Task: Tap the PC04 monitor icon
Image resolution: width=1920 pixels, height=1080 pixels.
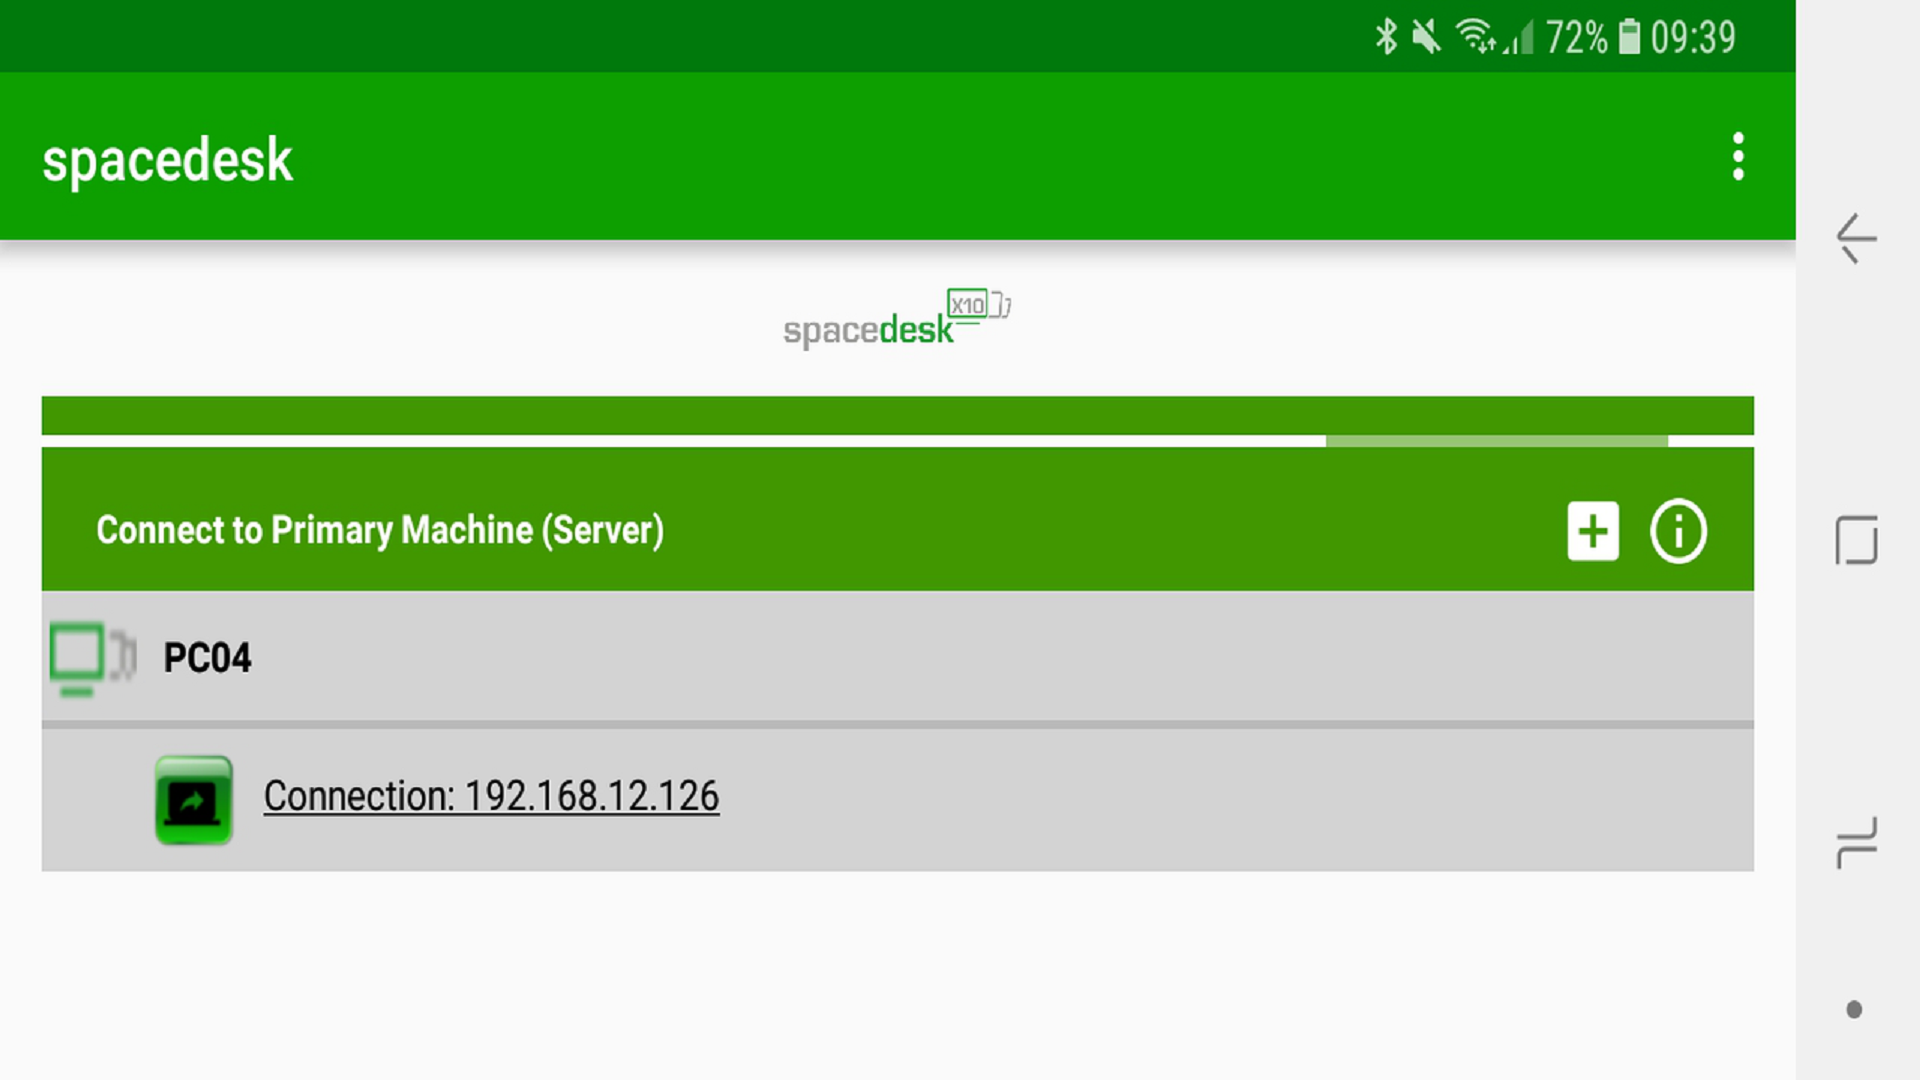Action: pyautogui.click(x=92, y=658)
